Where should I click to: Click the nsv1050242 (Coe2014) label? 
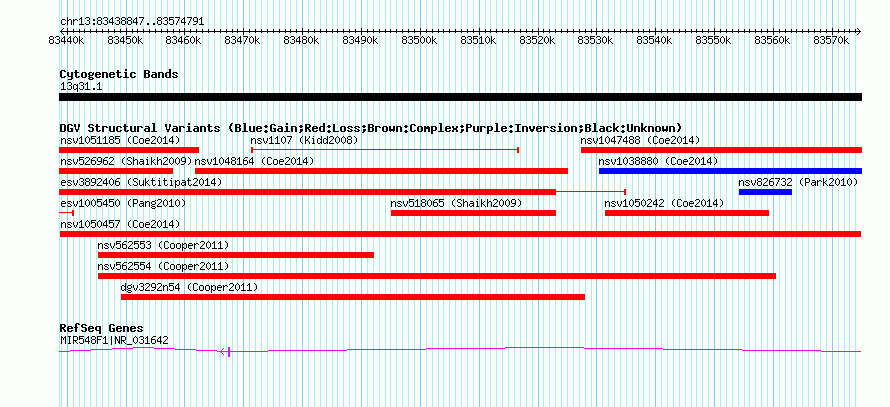664,203
